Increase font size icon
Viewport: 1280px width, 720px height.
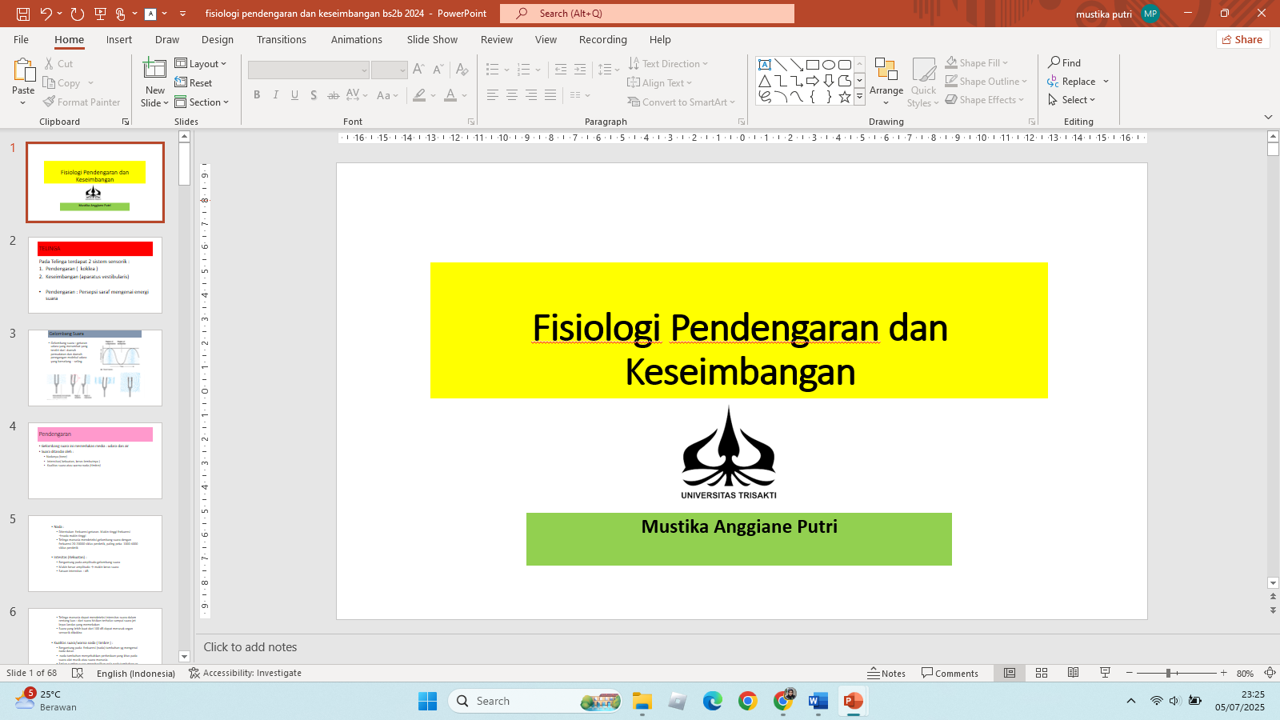point(419,70)
